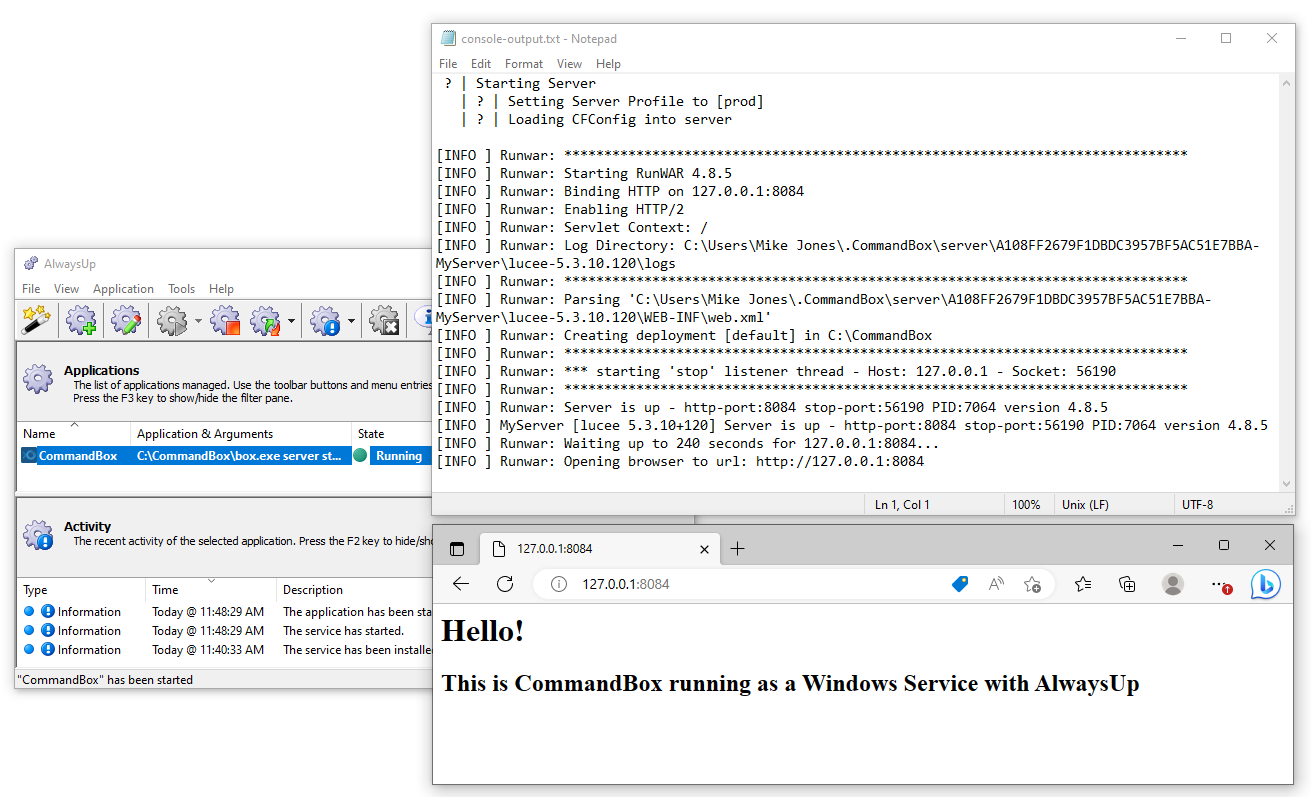View site information icon in address bar

point(559,584)
